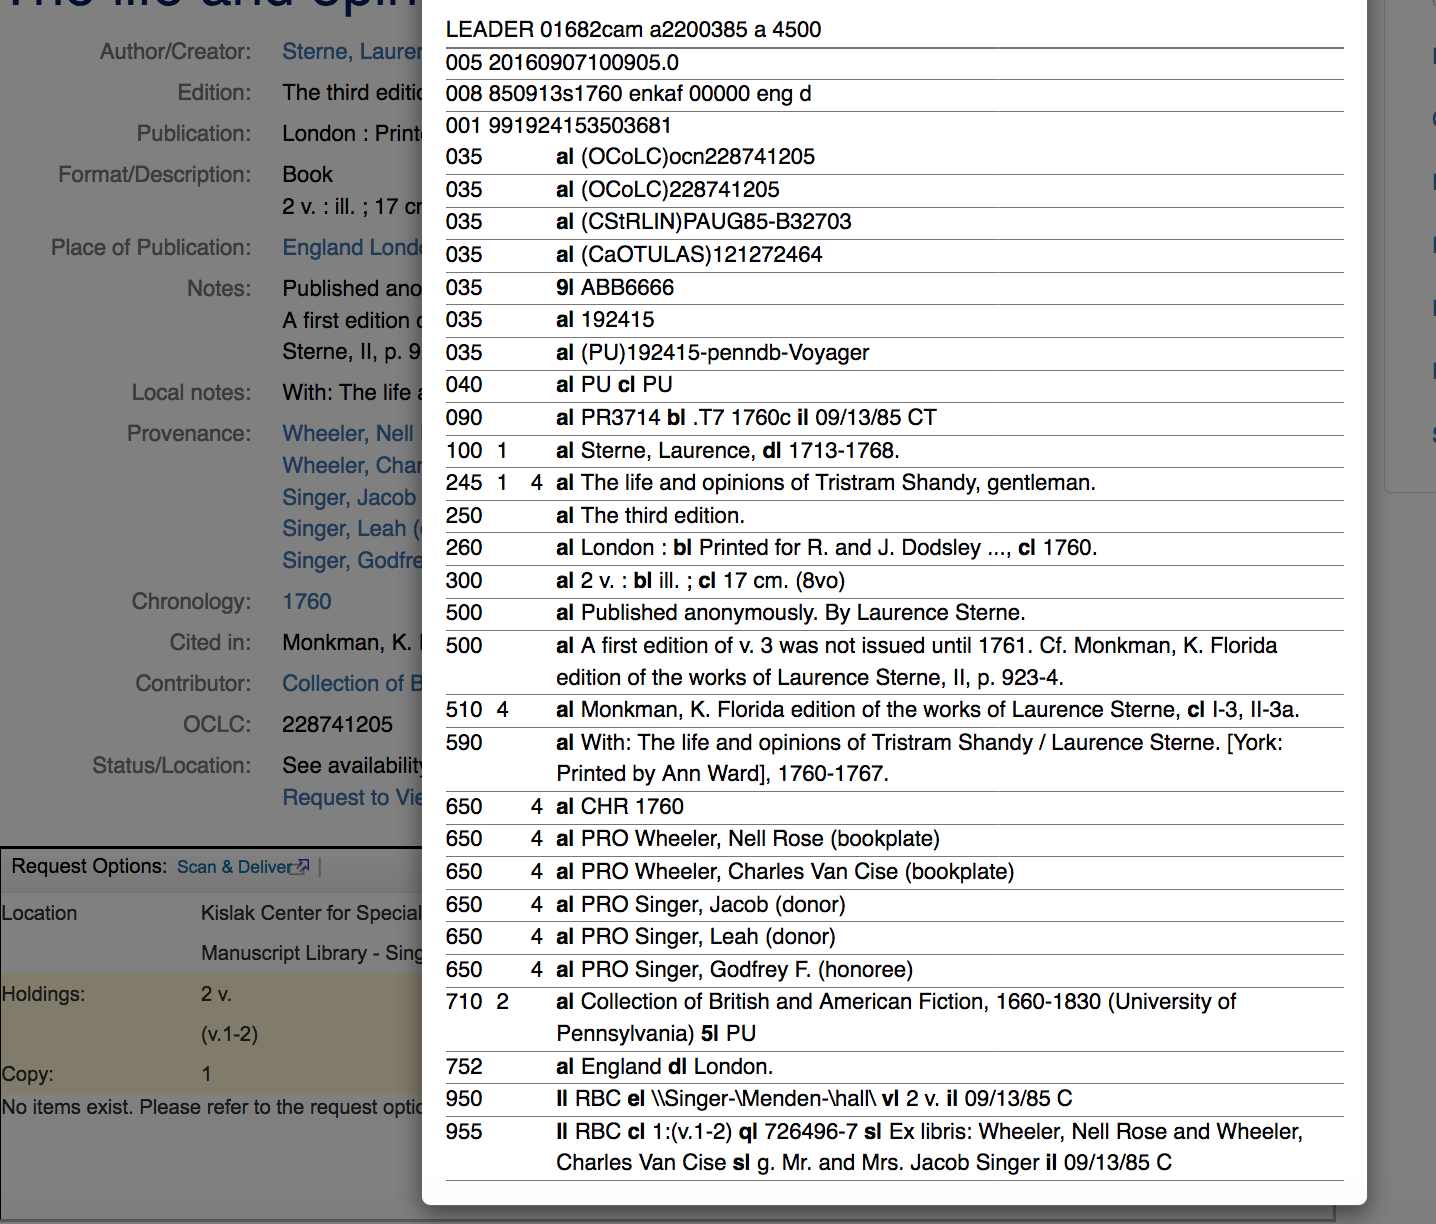Select the 001 991924153503681 field row

click(894, 126)
